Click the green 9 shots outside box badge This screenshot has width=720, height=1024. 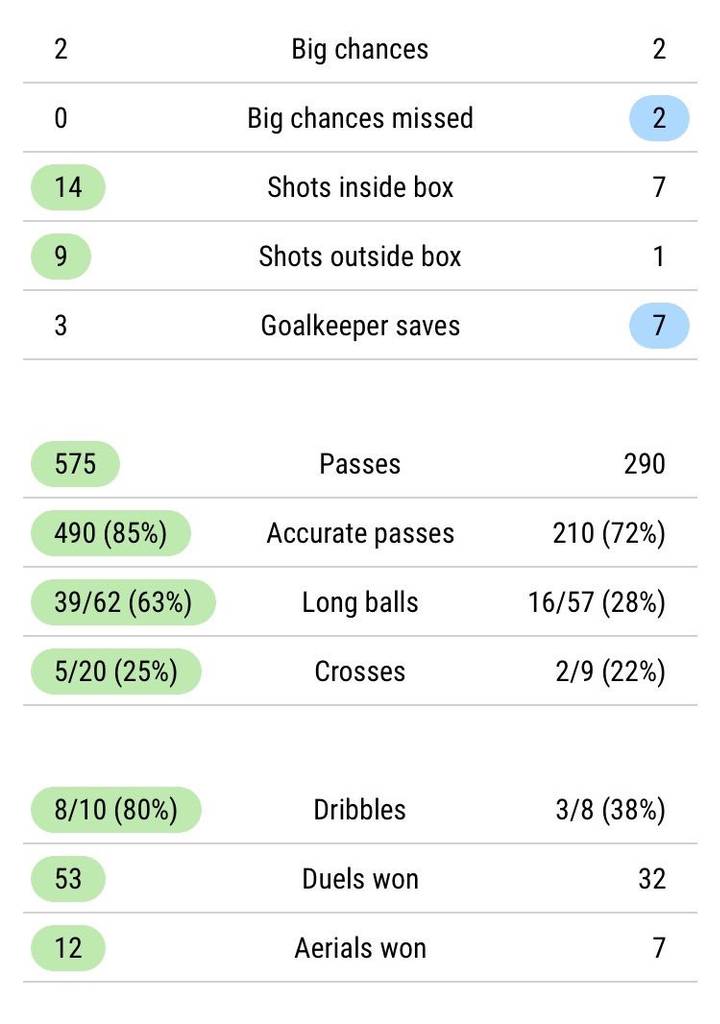(61, 256)
